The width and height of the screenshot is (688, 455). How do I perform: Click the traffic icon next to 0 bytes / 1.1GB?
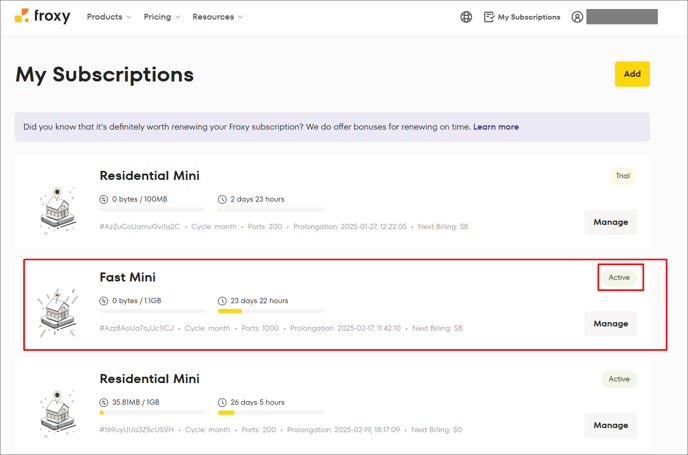(x=104, y=301)
